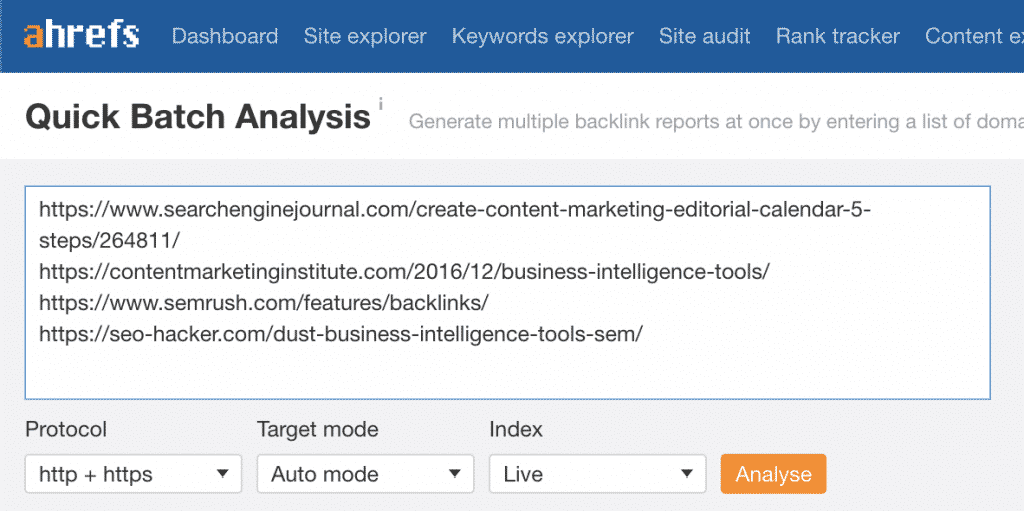
Task: Place cursor on the contentmarketinginstitute.com URL line
Action: pos(404,271)
